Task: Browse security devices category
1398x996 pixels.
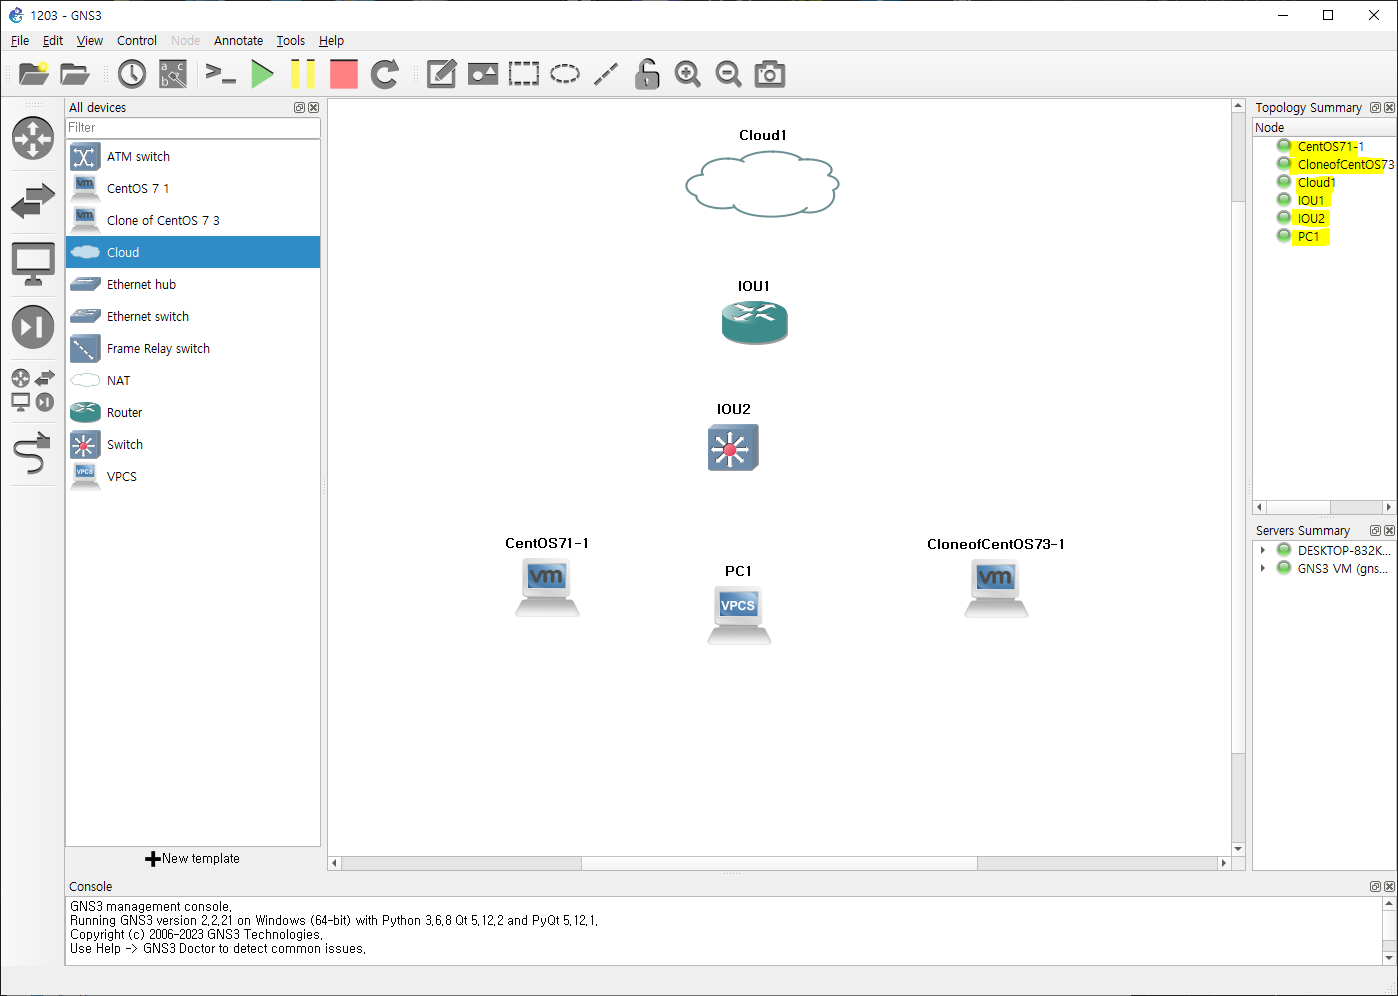Action: [33, 327]
